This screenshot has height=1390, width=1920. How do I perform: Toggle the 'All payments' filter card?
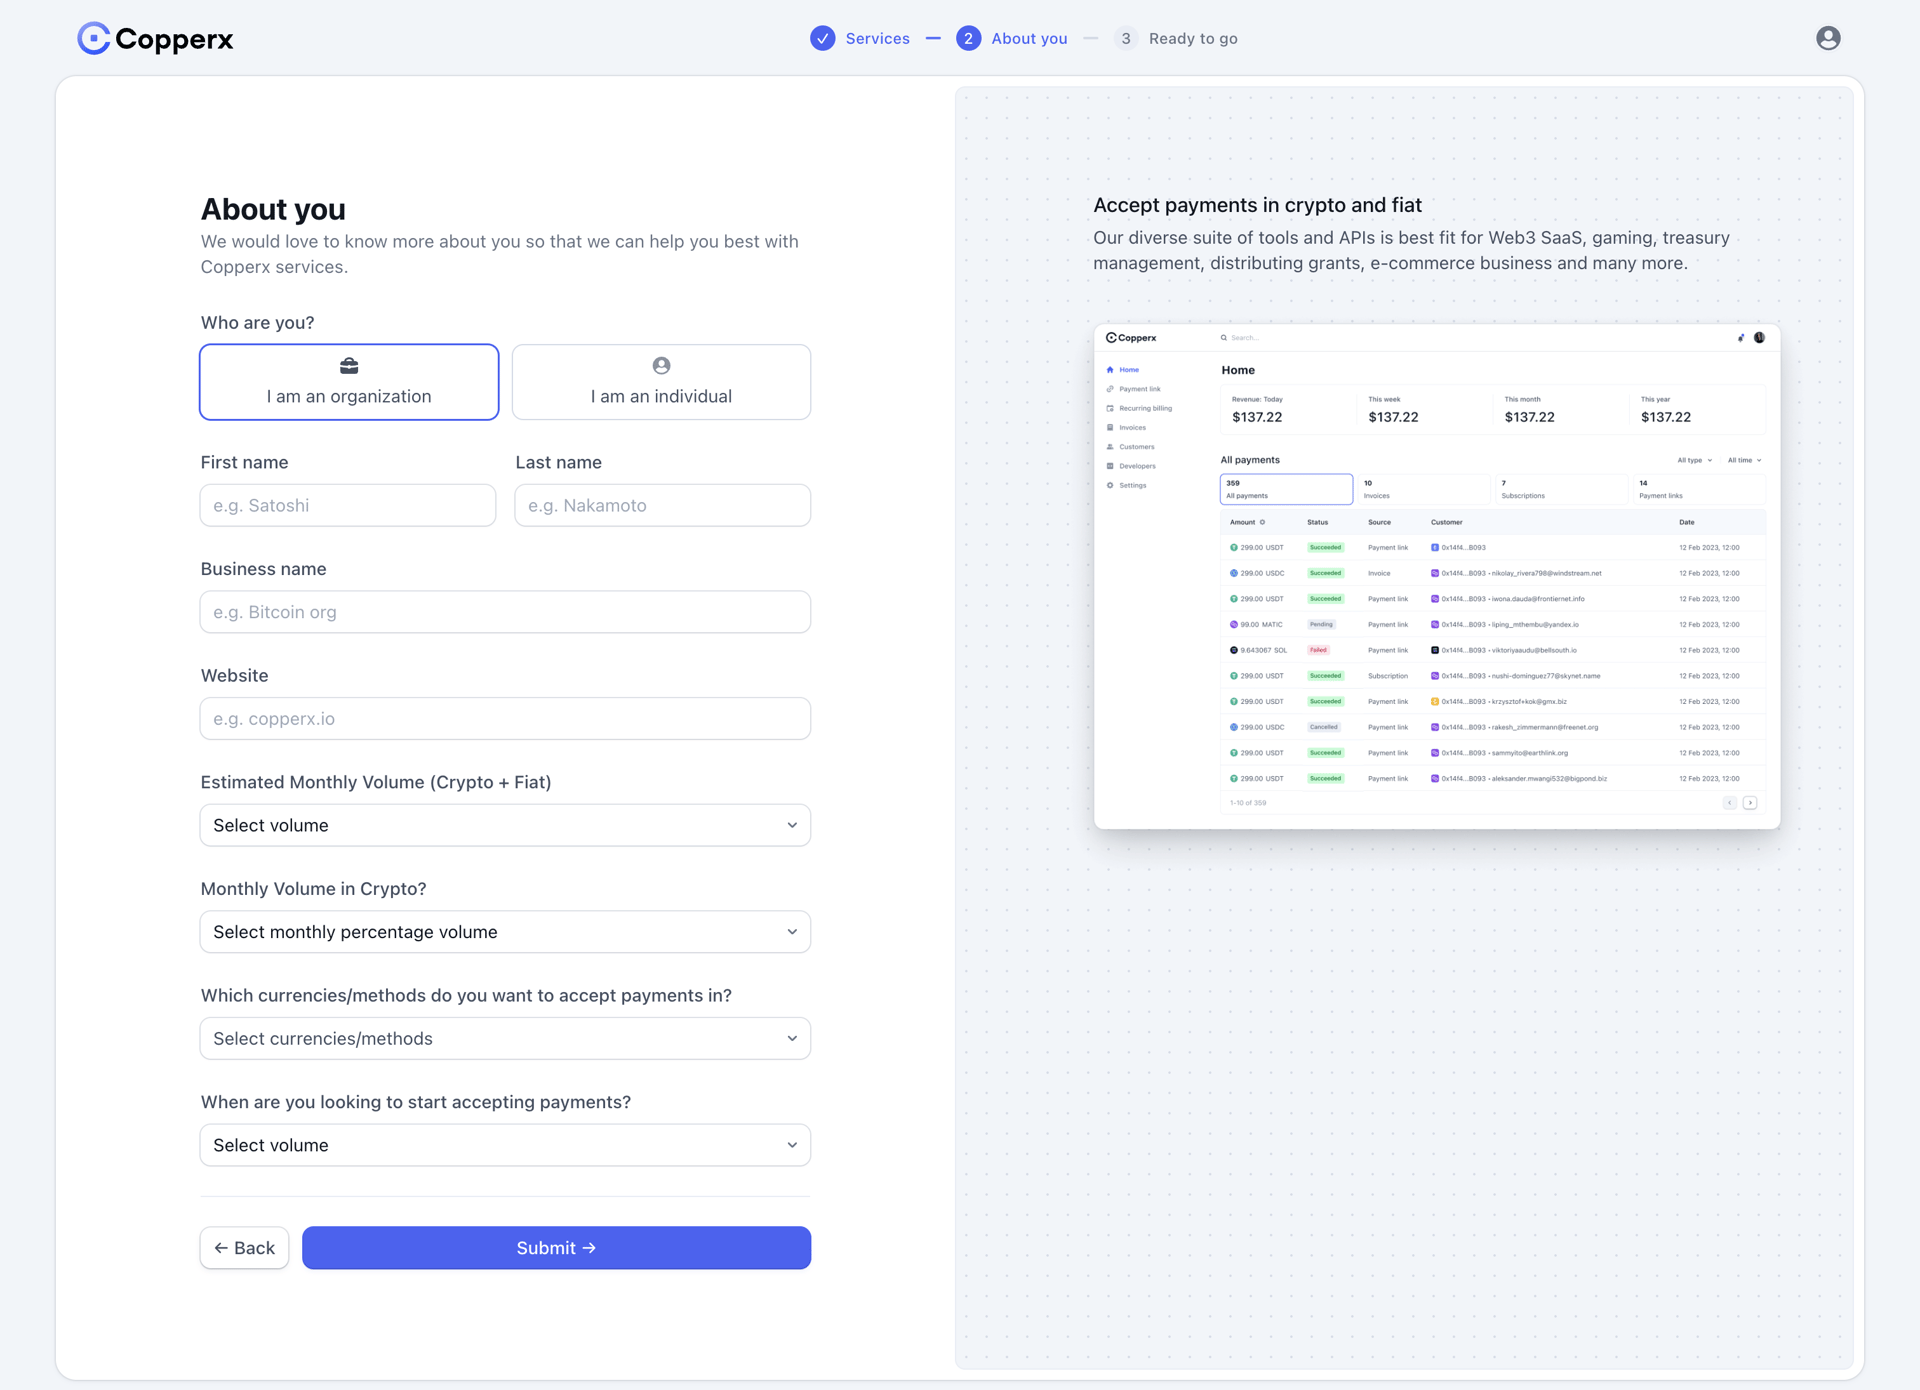coord(1286,489)
